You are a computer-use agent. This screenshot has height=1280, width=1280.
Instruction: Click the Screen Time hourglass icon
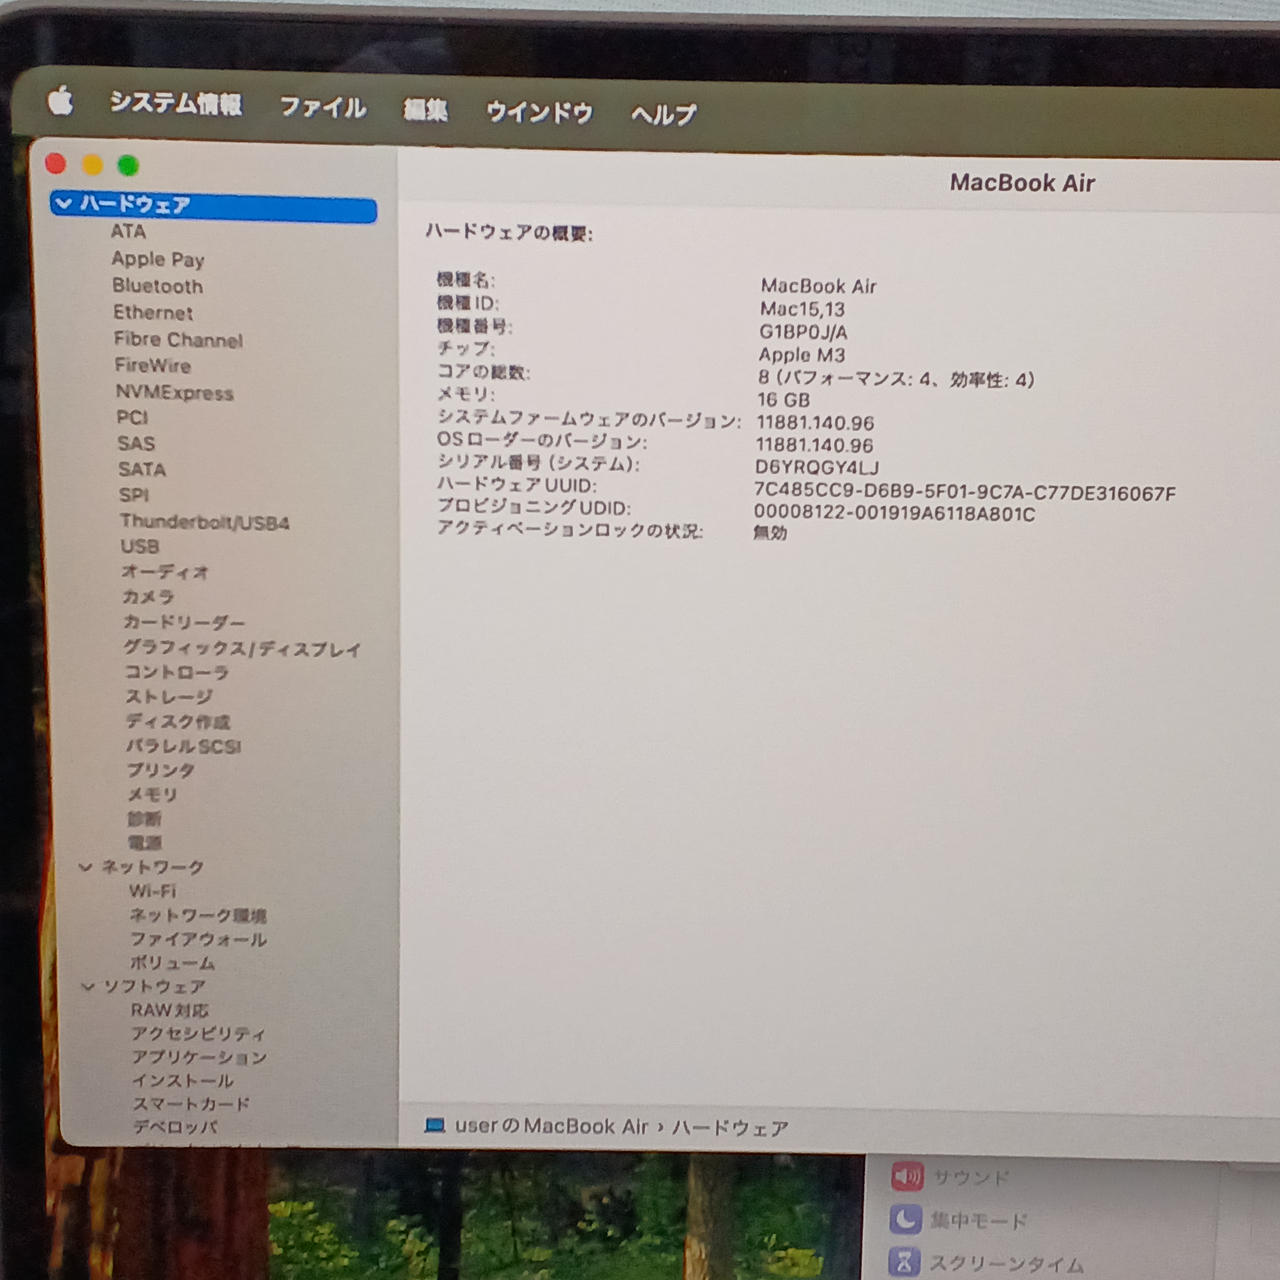click(904, 1262)
